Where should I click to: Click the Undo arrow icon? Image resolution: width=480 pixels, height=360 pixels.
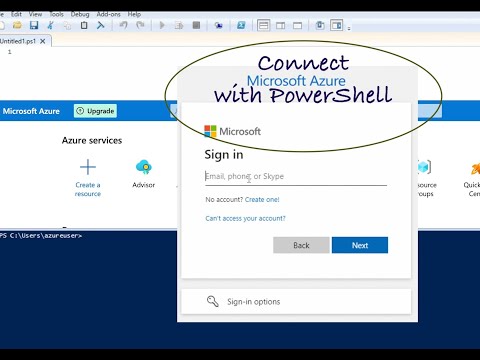123,25
